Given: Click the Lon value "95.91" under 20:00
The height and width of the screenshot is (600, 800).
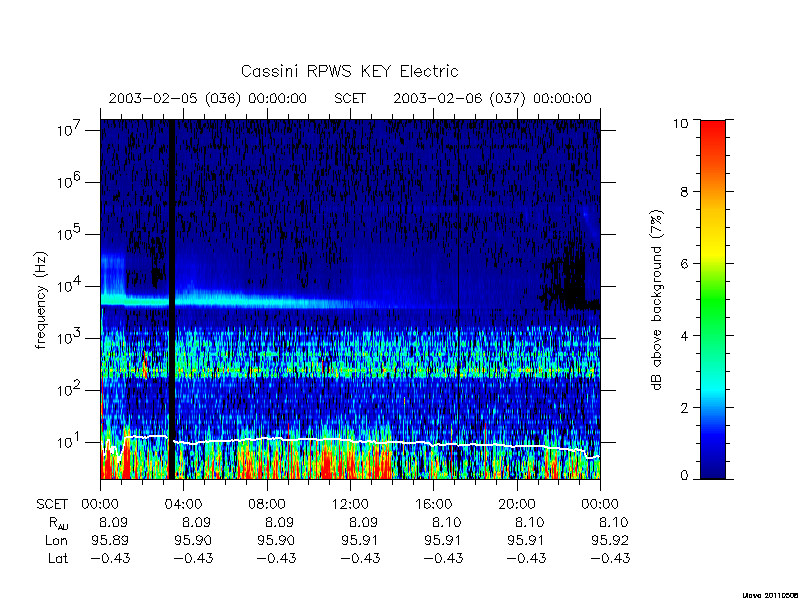Looking at the screenshot, I should (x=526, y=540).
